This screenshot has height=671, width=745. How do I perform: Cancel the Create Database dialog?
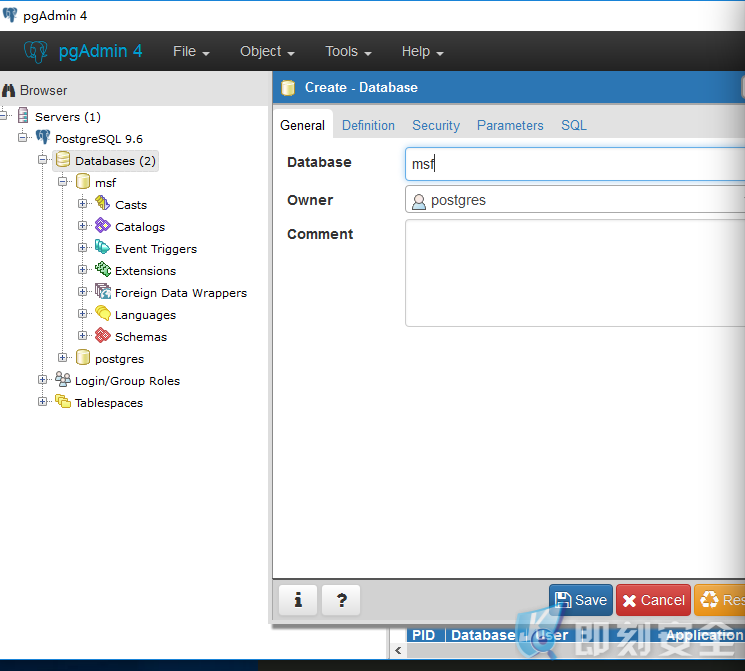click(x=653, y=600)
